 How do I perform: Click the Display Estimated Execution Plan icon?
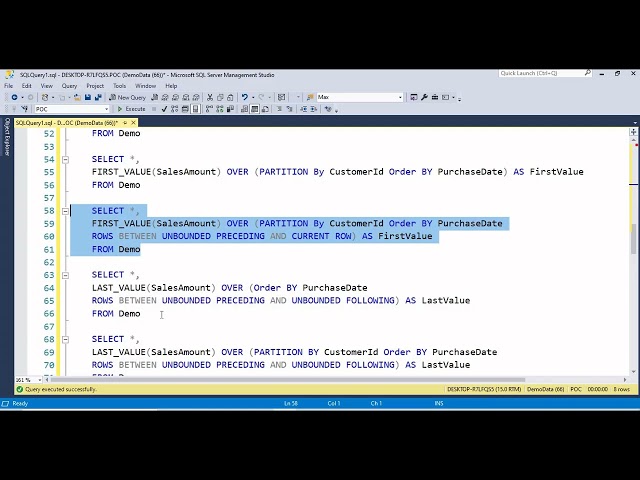[x=175, y=109]
